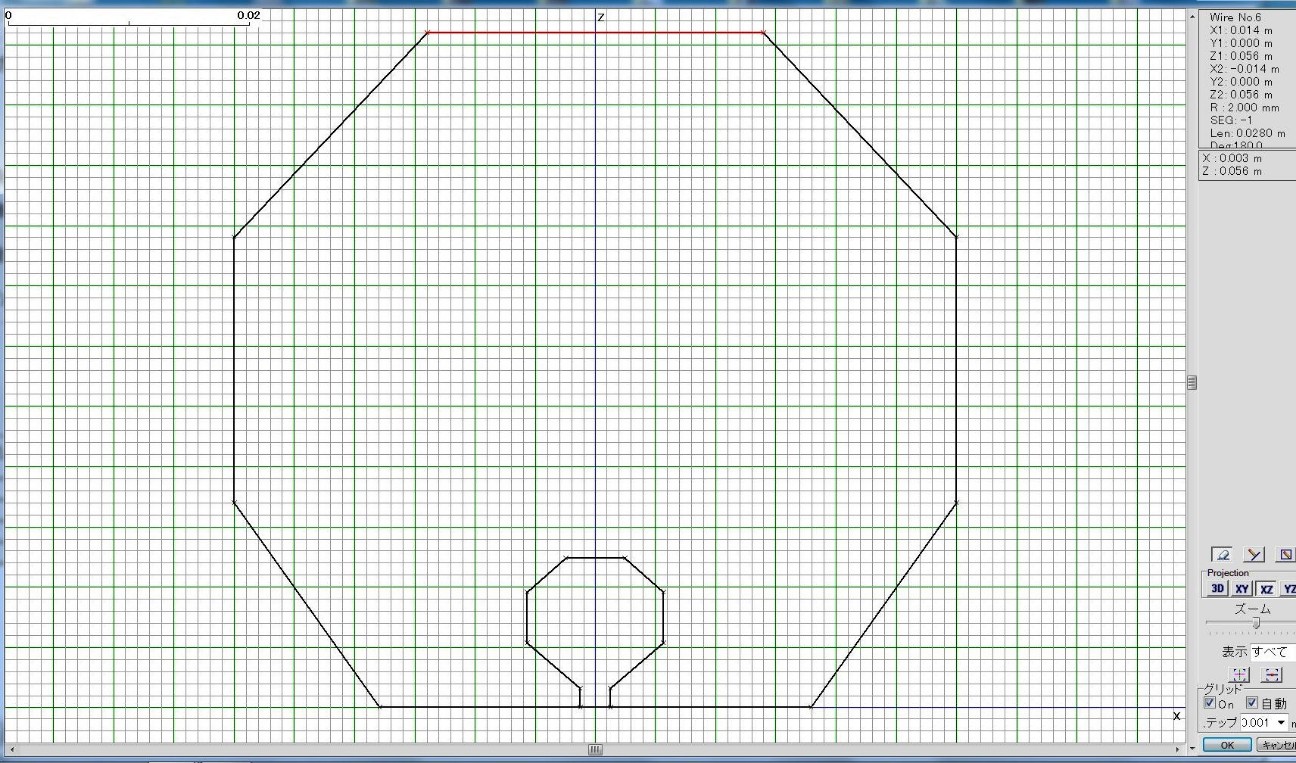Image resolution: width=1296 pixels, height=763 pixels.
Task: Click the vertical scrollbar thumb
Action: click(x=1191, y=382)
